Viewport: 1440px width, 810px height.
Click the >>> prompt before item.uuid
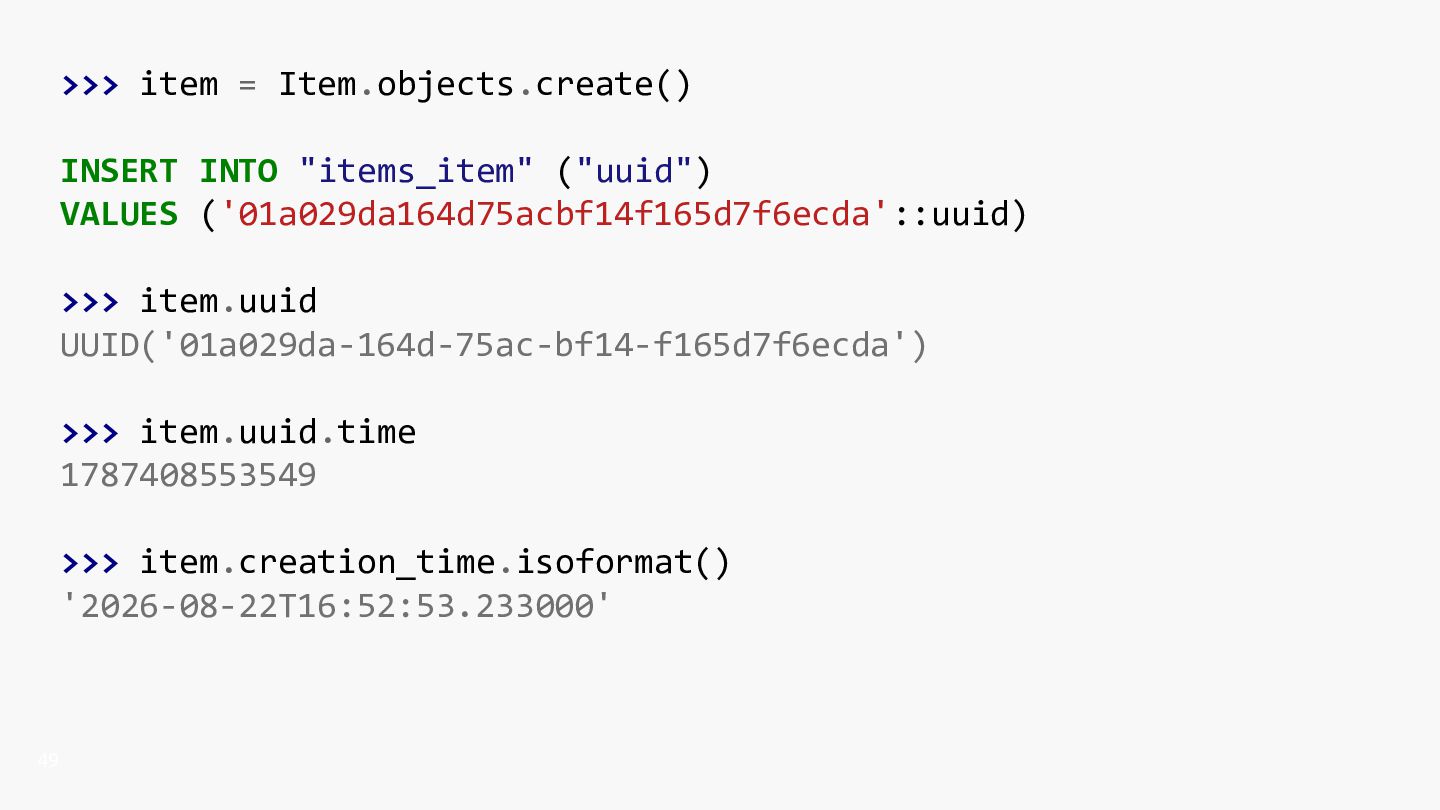pyautogui.click(x=90, y=302)
